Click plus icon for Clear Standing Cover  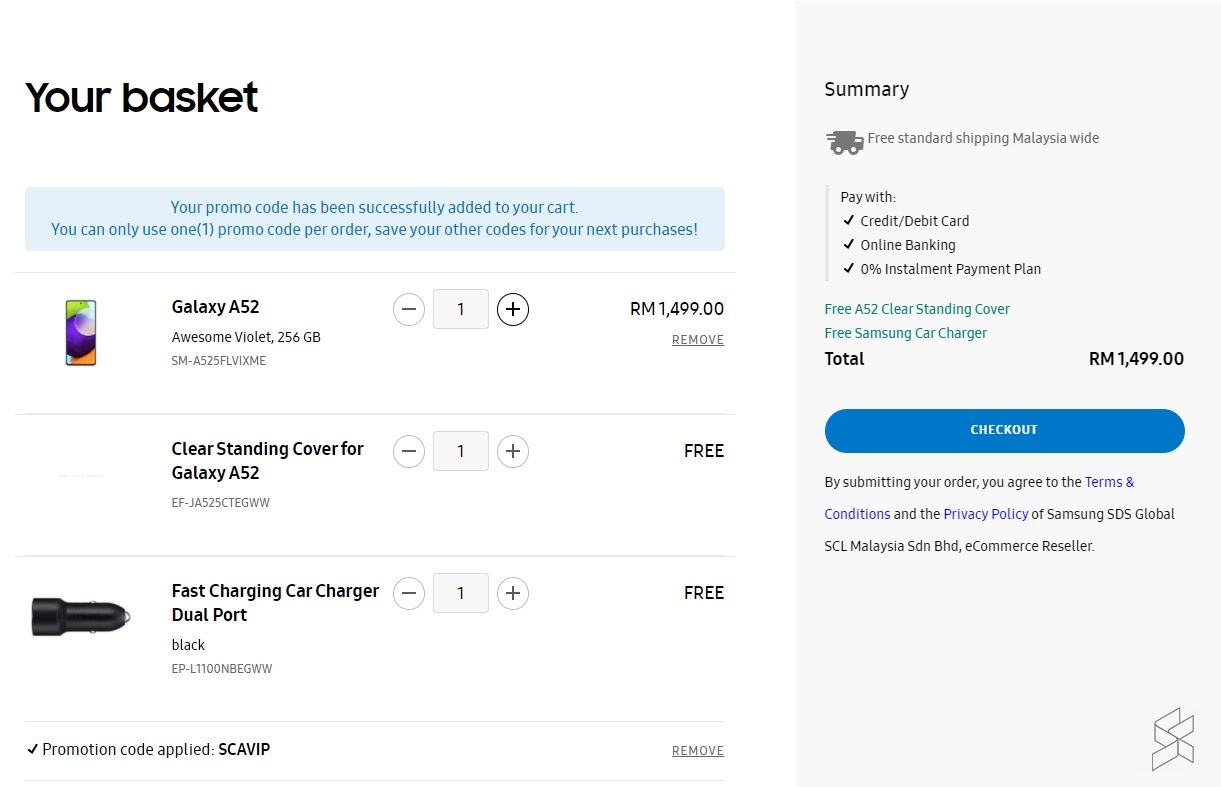pos(513,451)
